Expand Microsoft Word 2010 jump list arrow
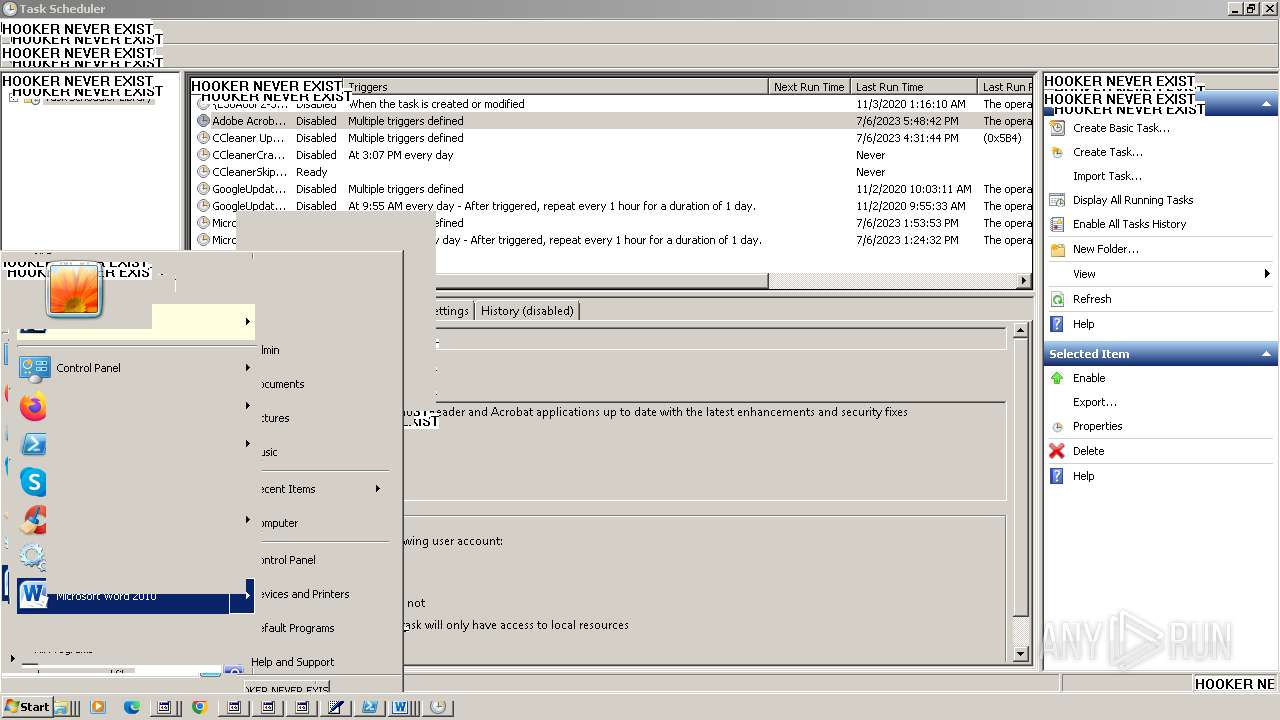Viewport: 1280px width, 720px height. click(247, 596)
